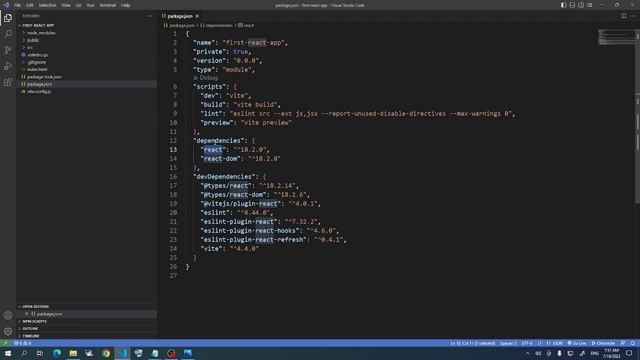The height and width of the screenshot is (360, 640).
Task: Open the Go menu
Action: [x=78, y=5]
